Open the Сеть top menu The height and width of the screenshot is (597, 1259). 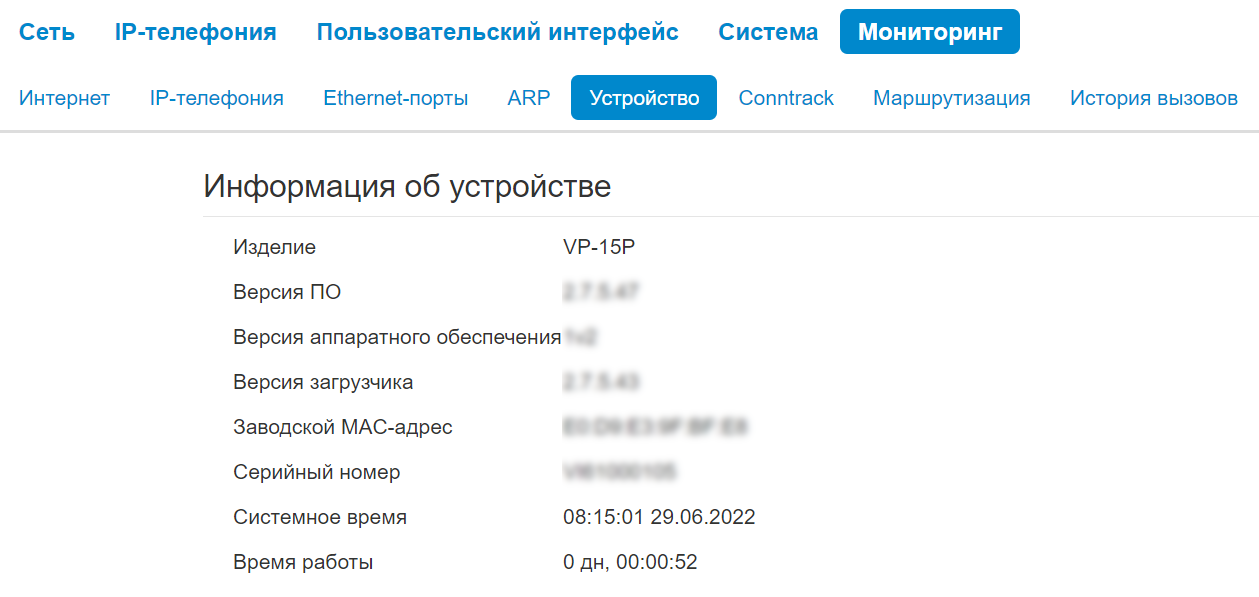(x=47, y=32)
